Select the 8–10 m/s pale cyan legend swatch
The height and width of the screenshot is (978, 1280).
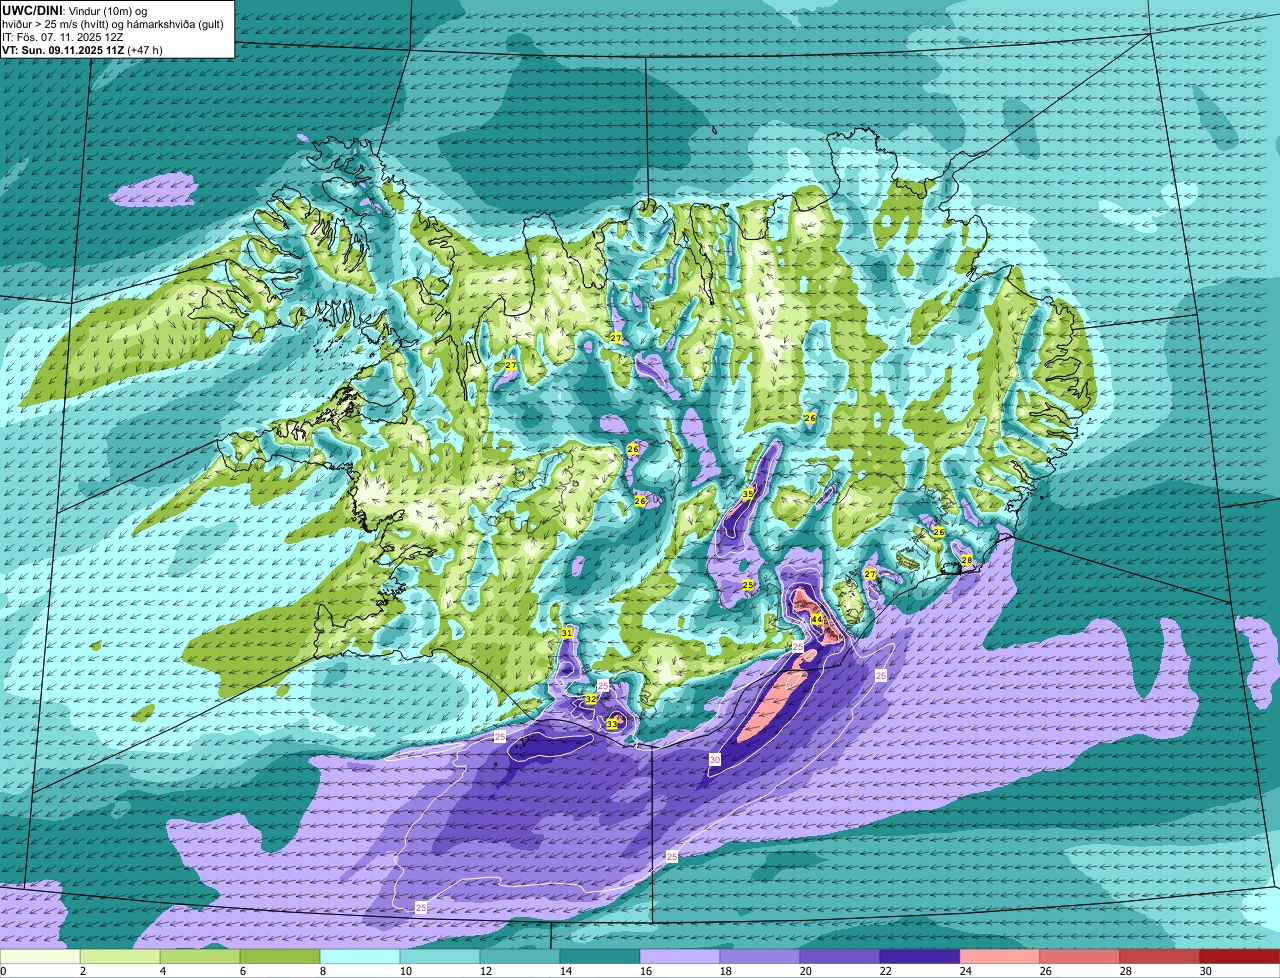pos(360,956)
